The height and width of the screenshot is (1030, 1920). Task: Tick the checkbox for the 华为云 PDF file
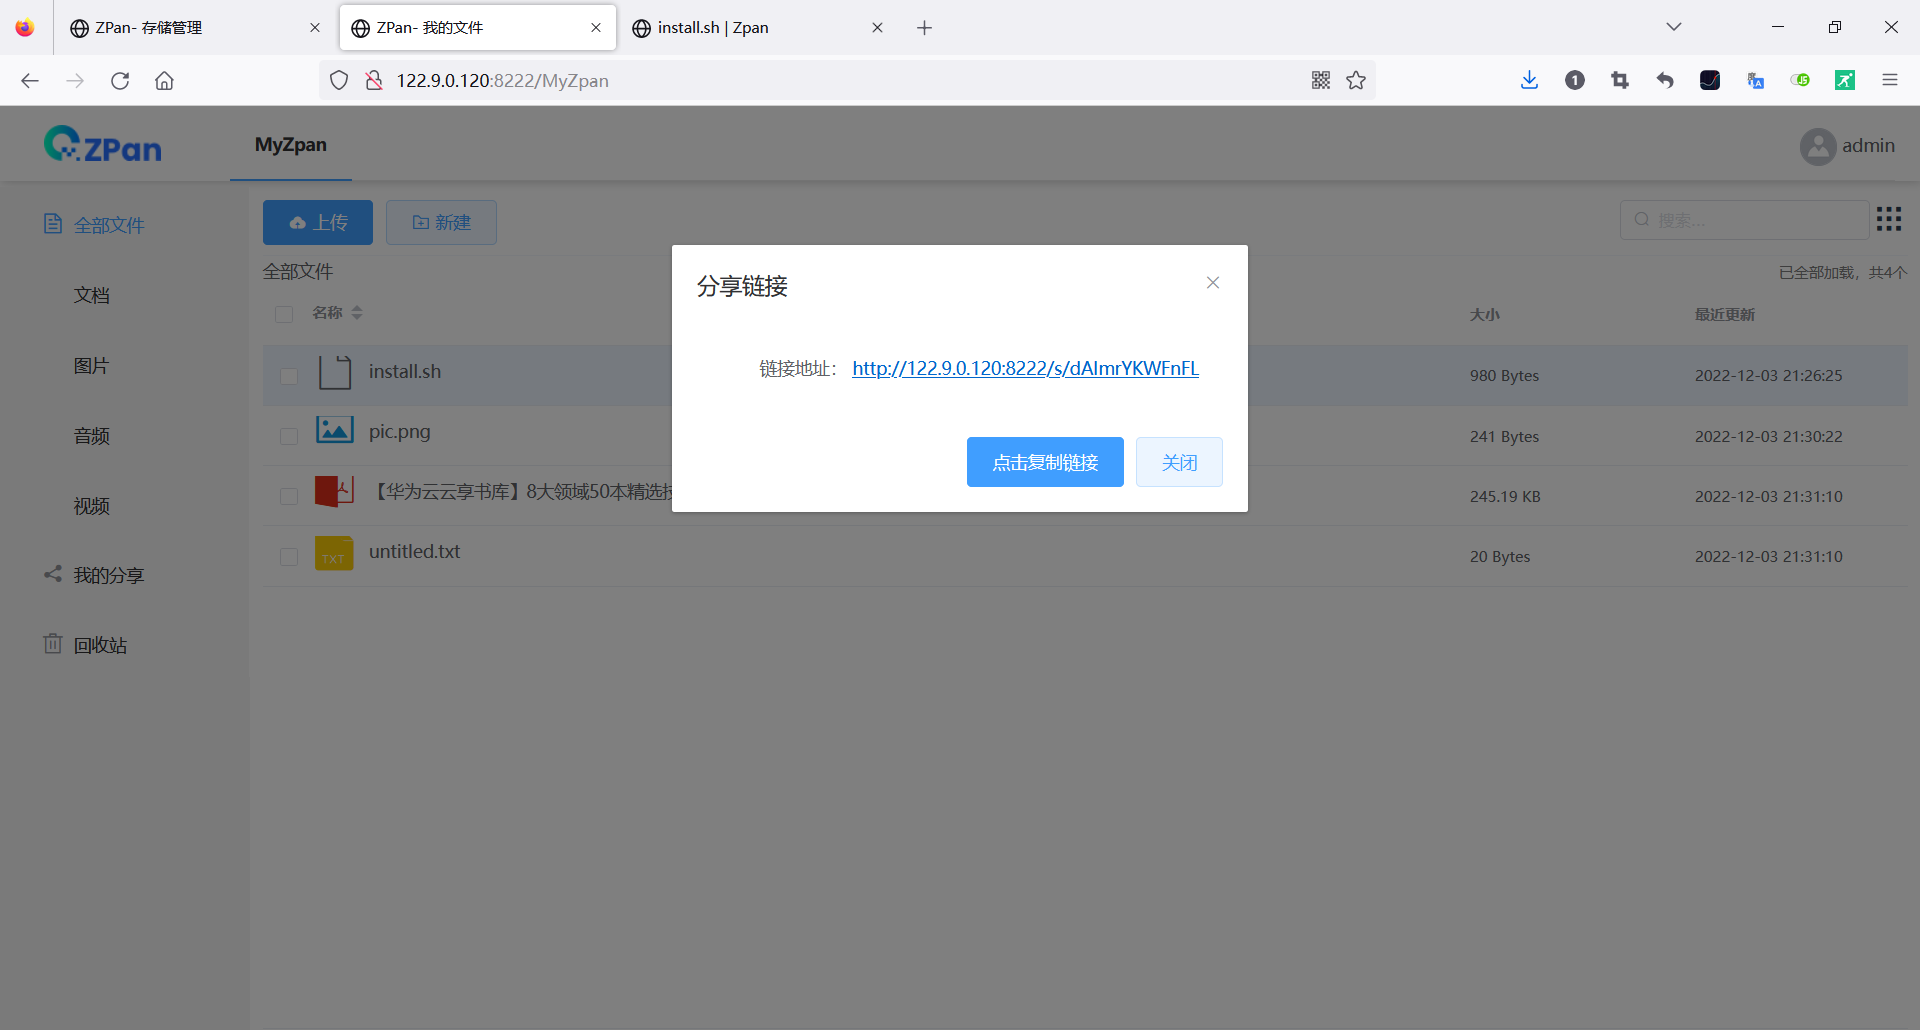point(289,496)
